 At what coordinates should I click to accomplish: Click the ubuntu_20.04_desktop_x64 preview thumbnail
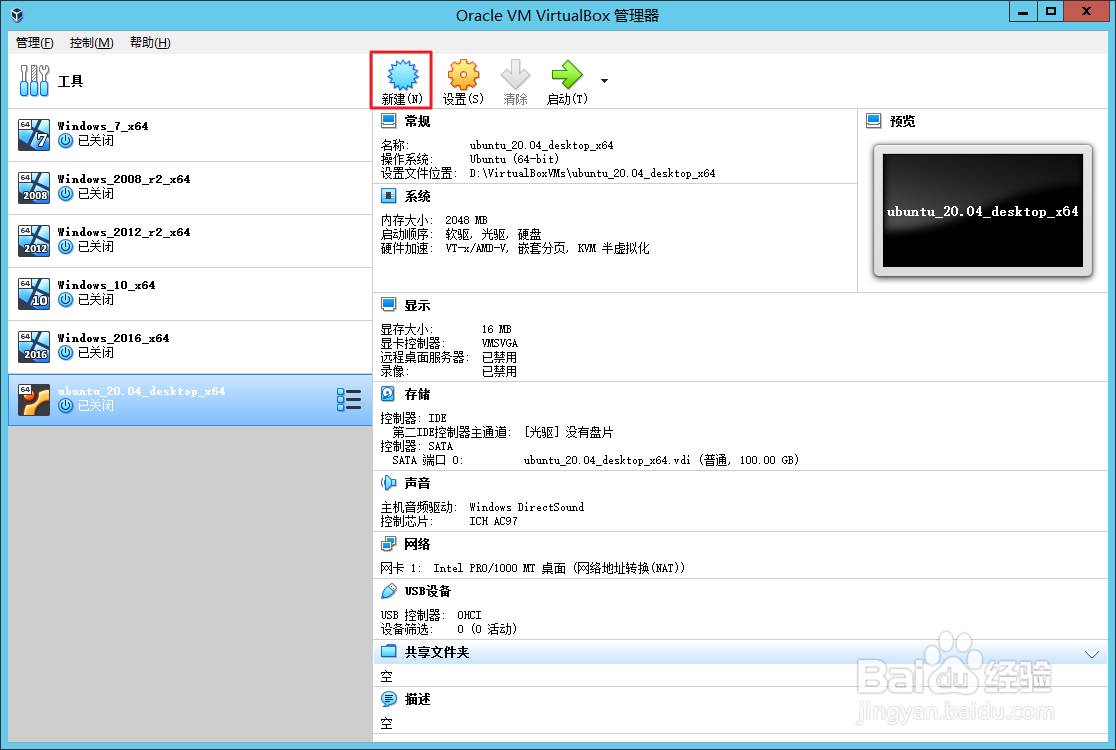tap(982, 211)
